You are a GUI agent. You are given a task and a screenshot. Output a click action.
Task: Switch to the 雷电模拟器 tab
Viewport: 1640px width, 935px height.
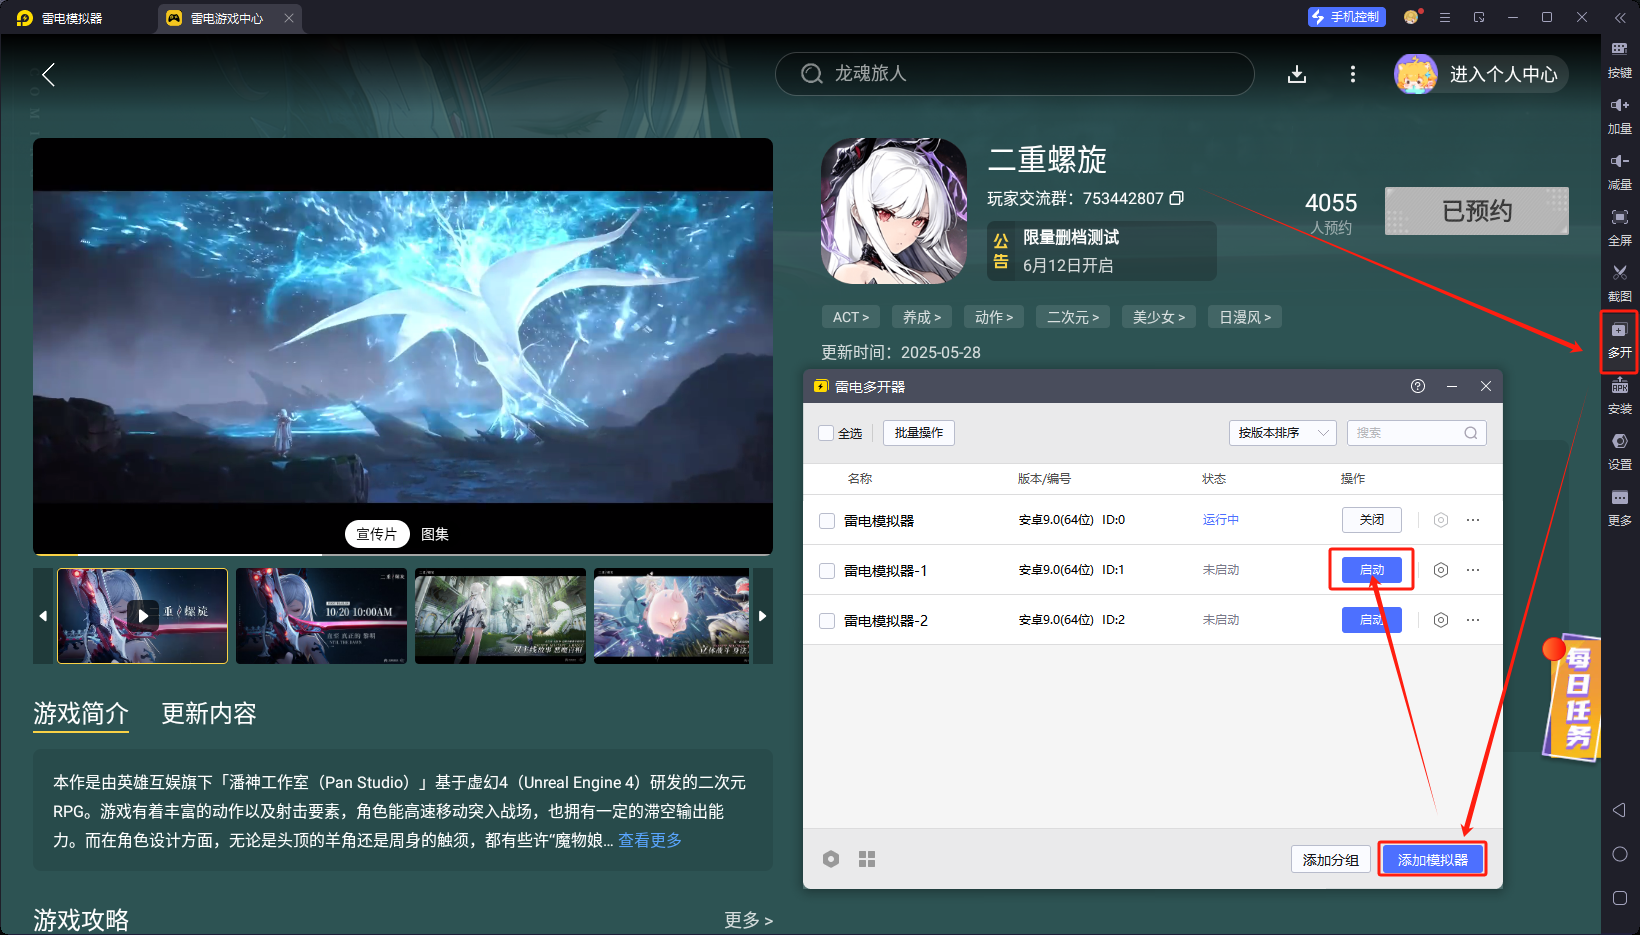(72, 18)
